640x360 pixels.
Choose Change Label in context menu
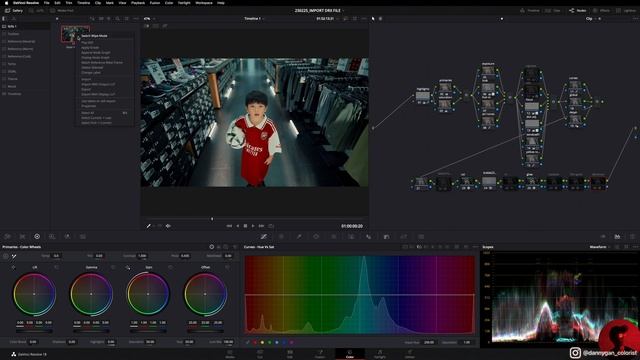pyautogui.click(x=91, y=73)
